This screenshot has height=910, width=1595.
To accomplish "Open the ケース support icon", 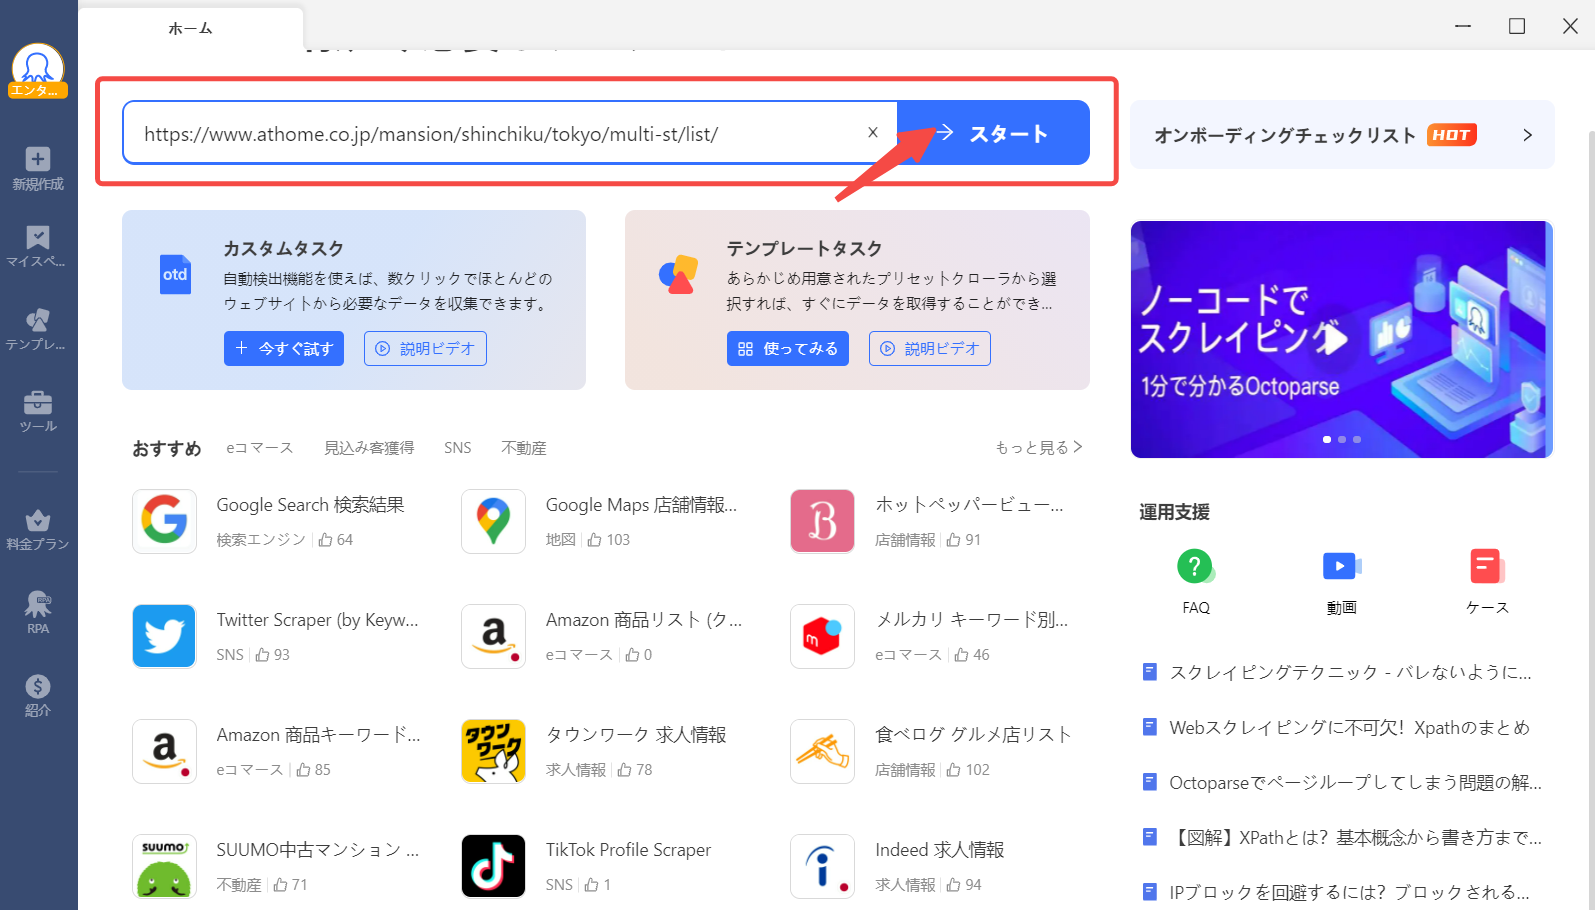I will [x=1486, y=567].
